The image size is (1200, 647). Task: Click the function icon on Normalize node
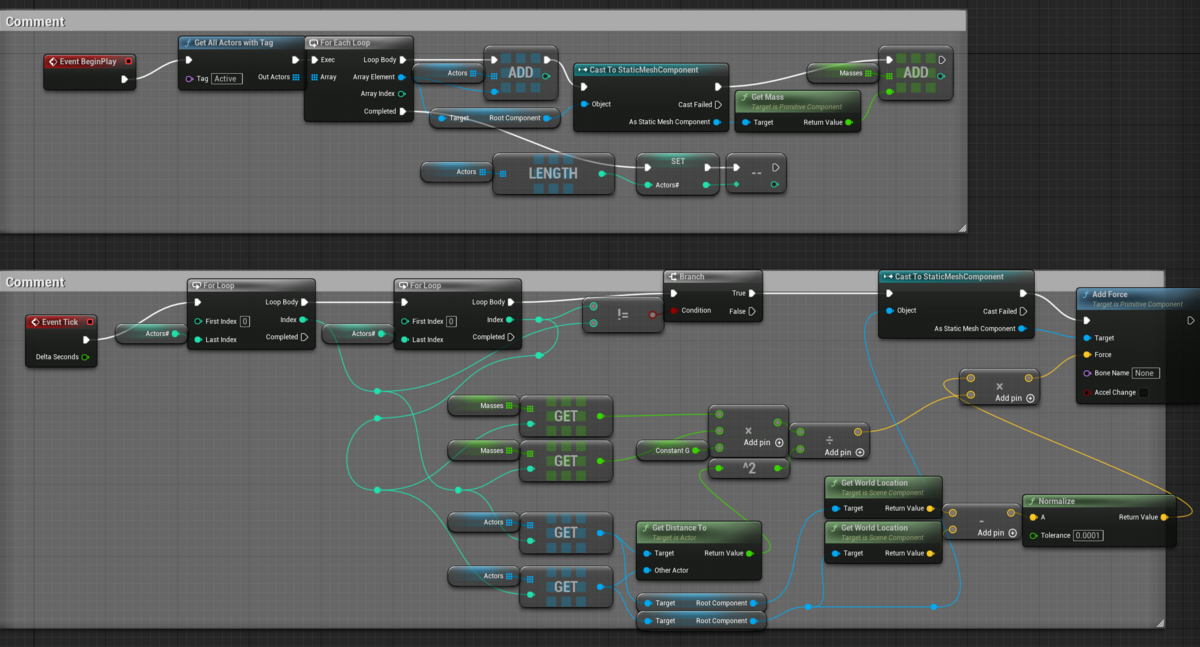1031,501
